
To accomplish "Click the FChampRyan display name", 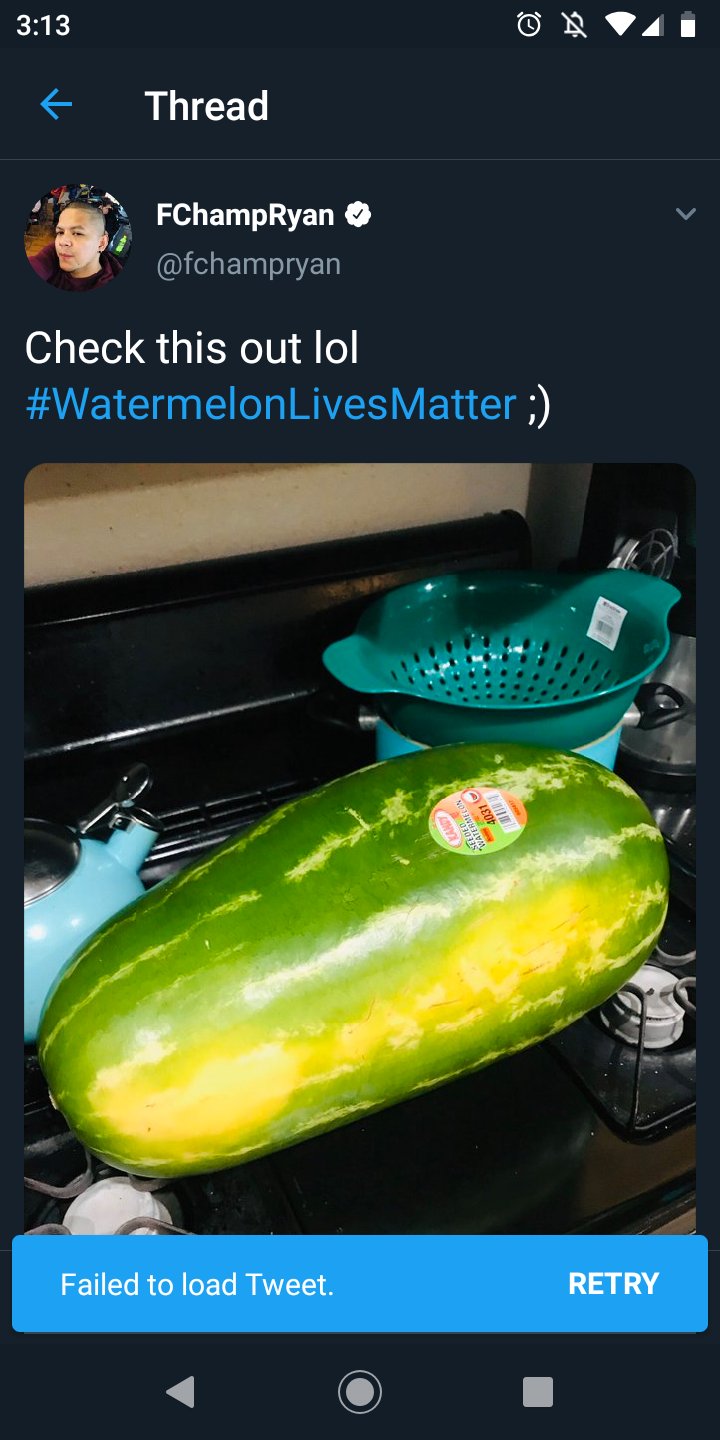I will point(245,214).
